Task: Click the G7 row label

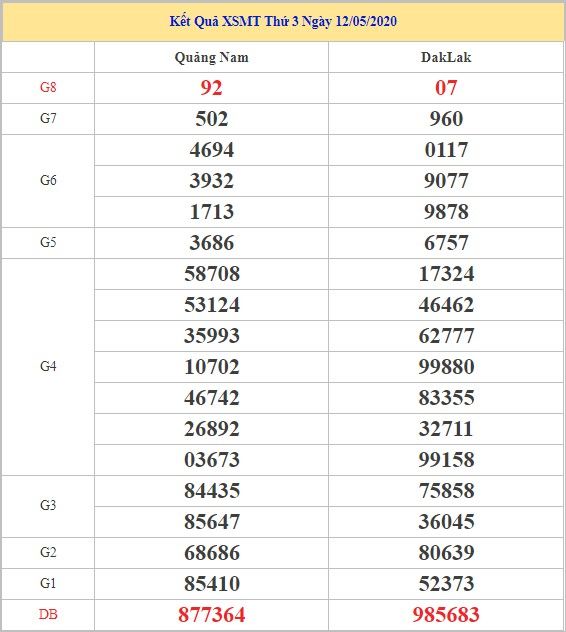Action: pos(48,118)
